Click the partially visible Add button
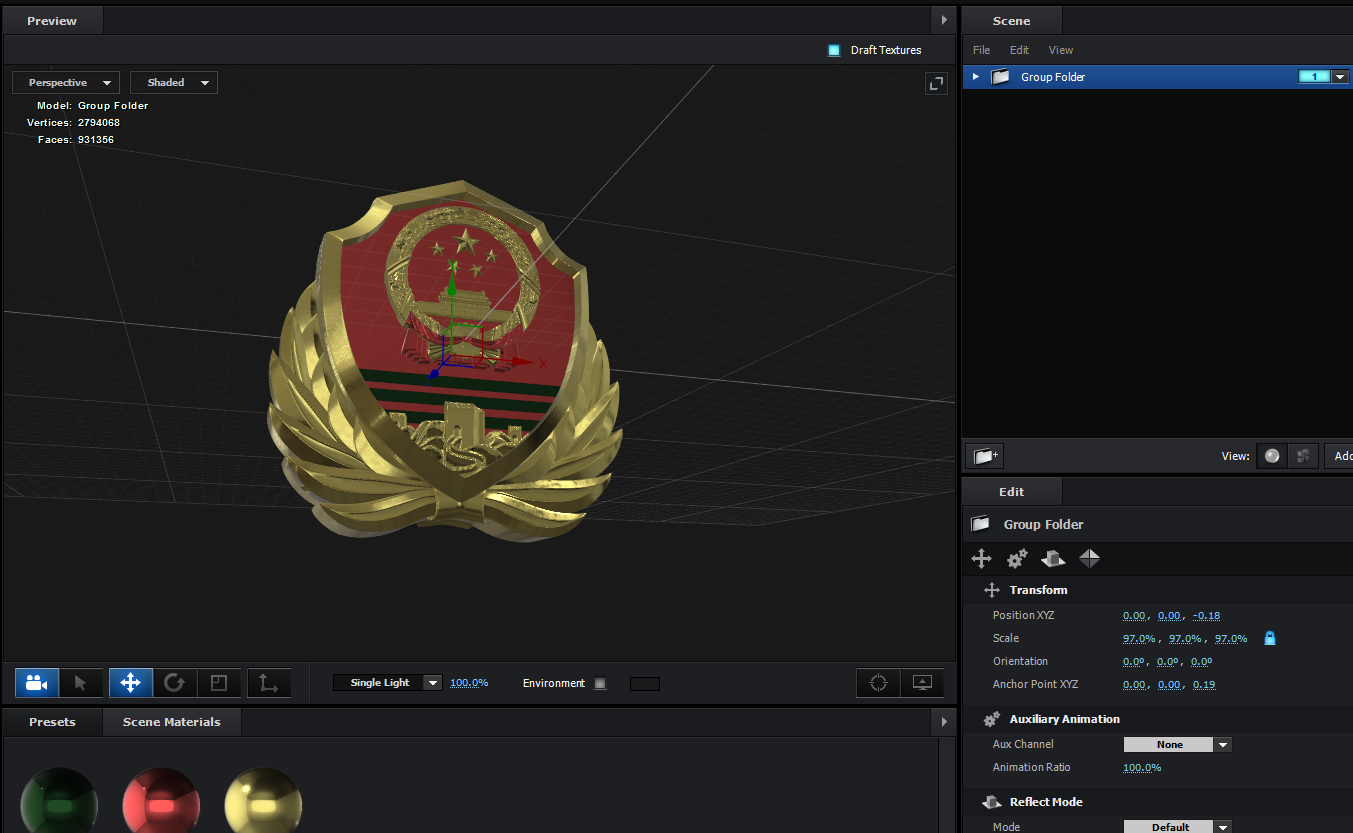The width and height of the screenshot is (1353, 833). 1339,456
